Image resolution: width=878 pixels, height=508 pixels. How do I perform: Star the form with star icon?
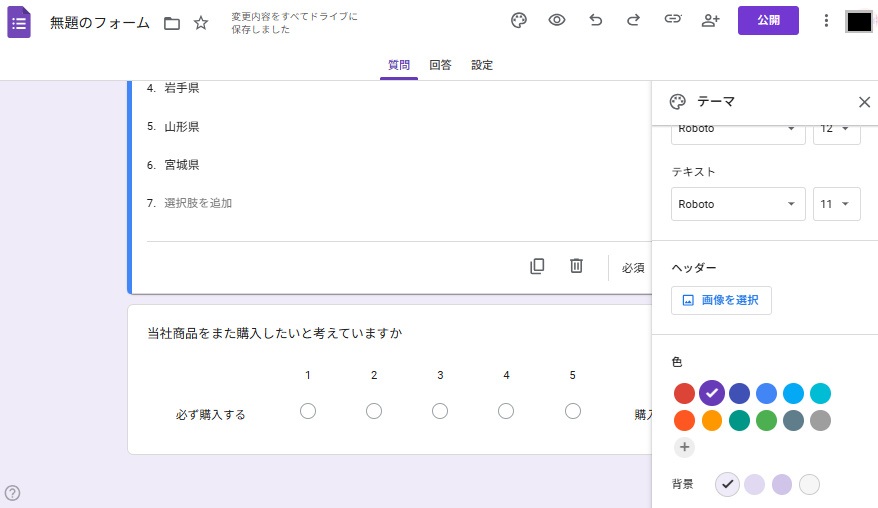201,23
